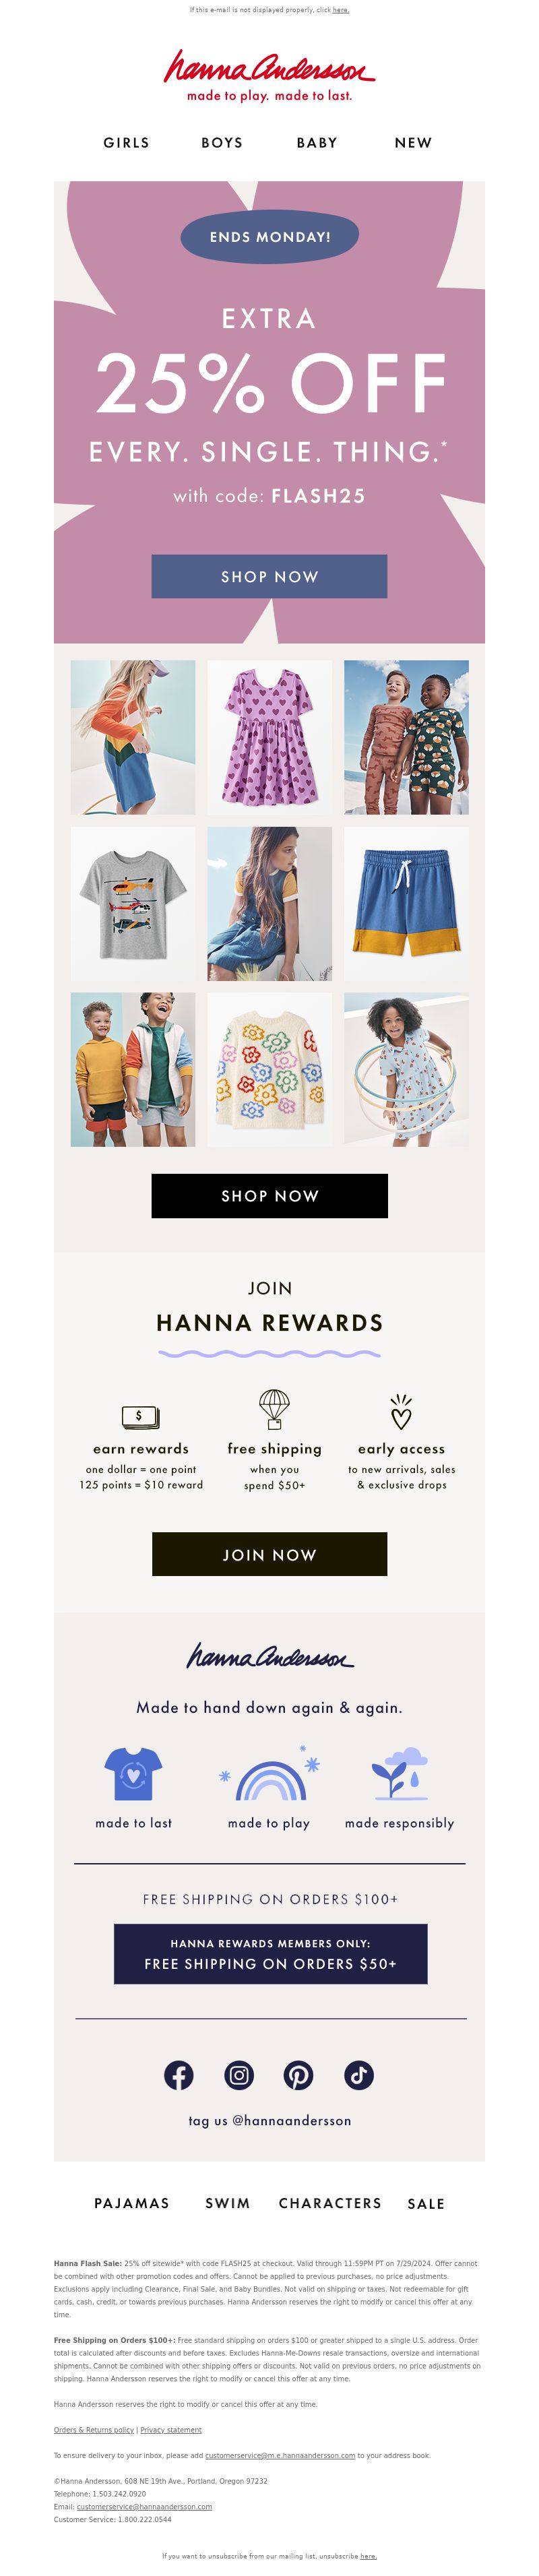539x2576 pixels.
Task: Open the TikTok social icon
Action: (x=359, y=2075)
